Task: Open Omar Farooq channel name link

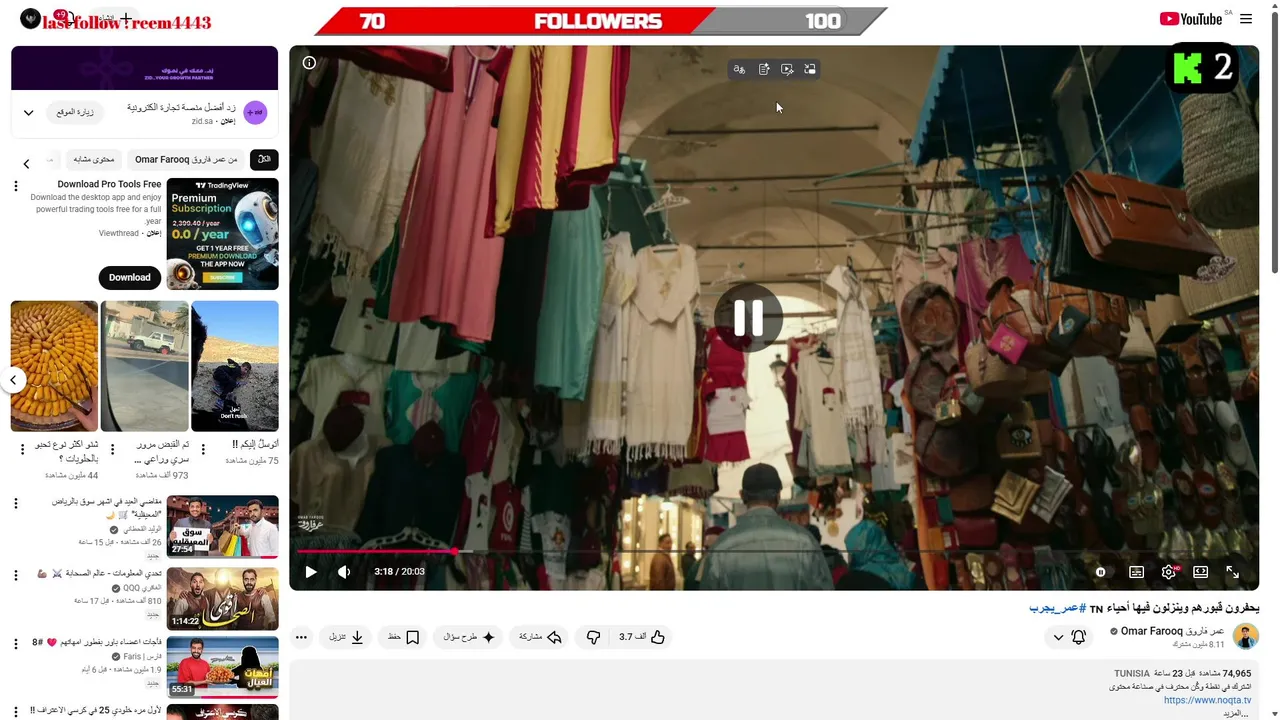Action: [x=1172, y=631]
